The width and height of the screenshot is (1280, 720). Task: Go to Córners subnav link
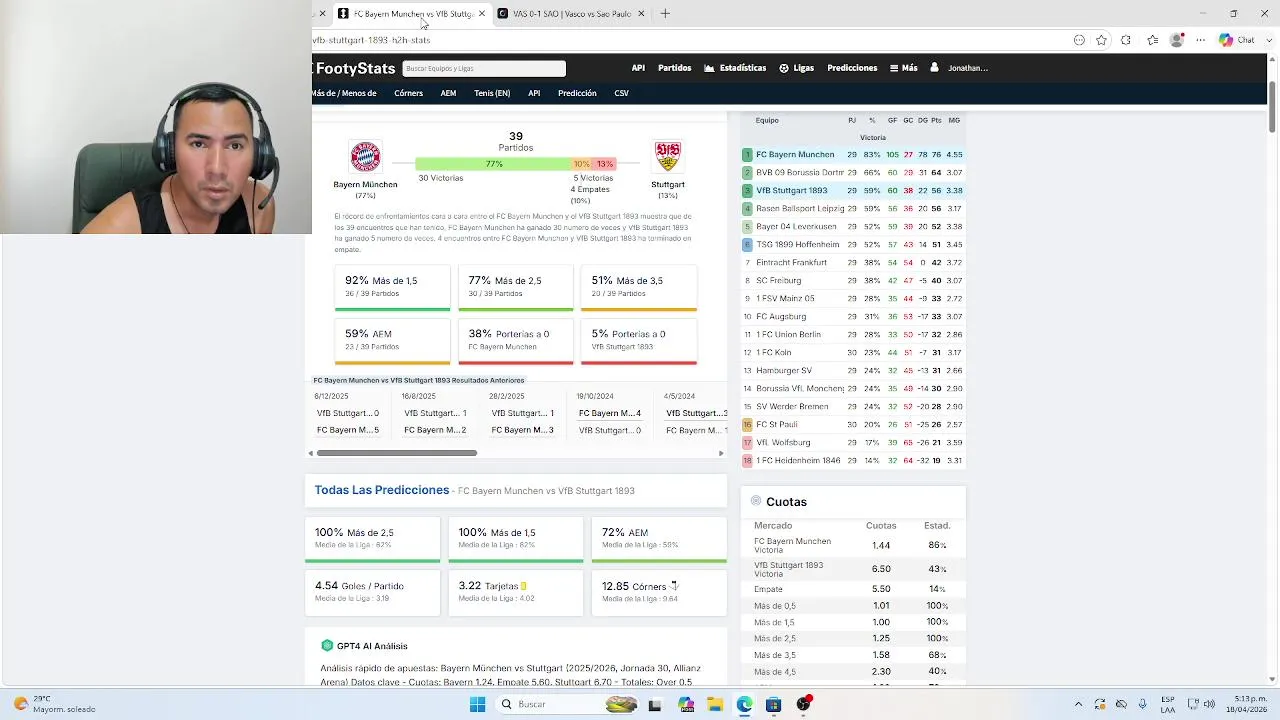(408, 93)
